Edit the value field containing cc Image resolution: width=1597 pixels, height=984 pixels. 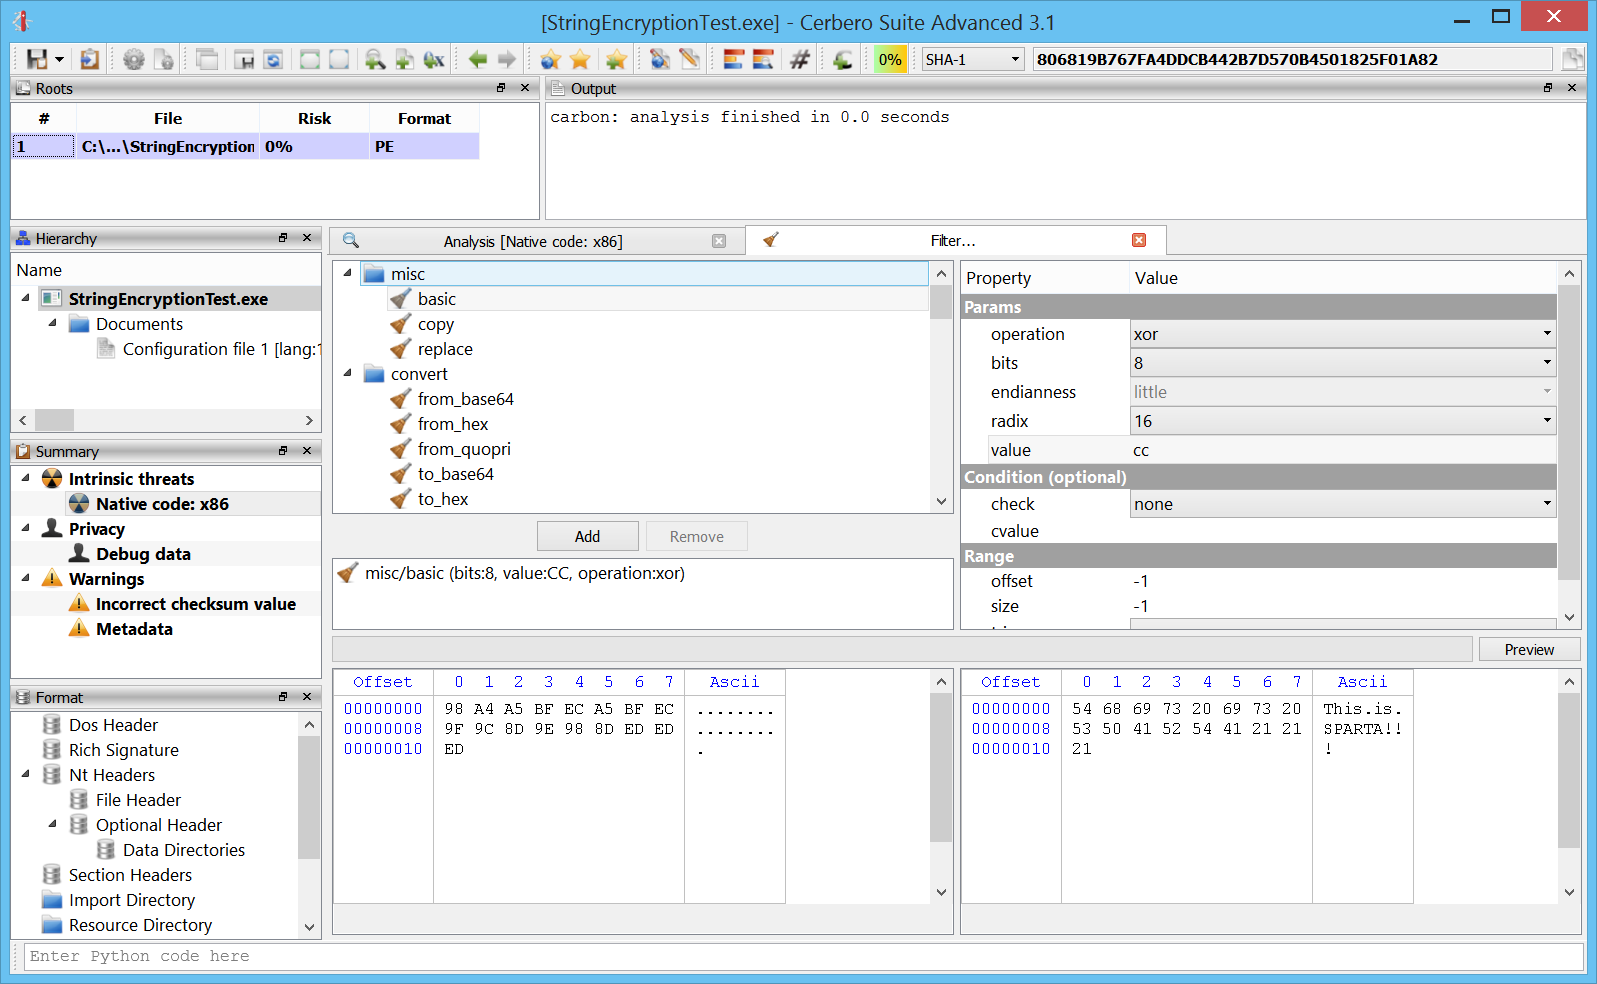[1343, 450]
